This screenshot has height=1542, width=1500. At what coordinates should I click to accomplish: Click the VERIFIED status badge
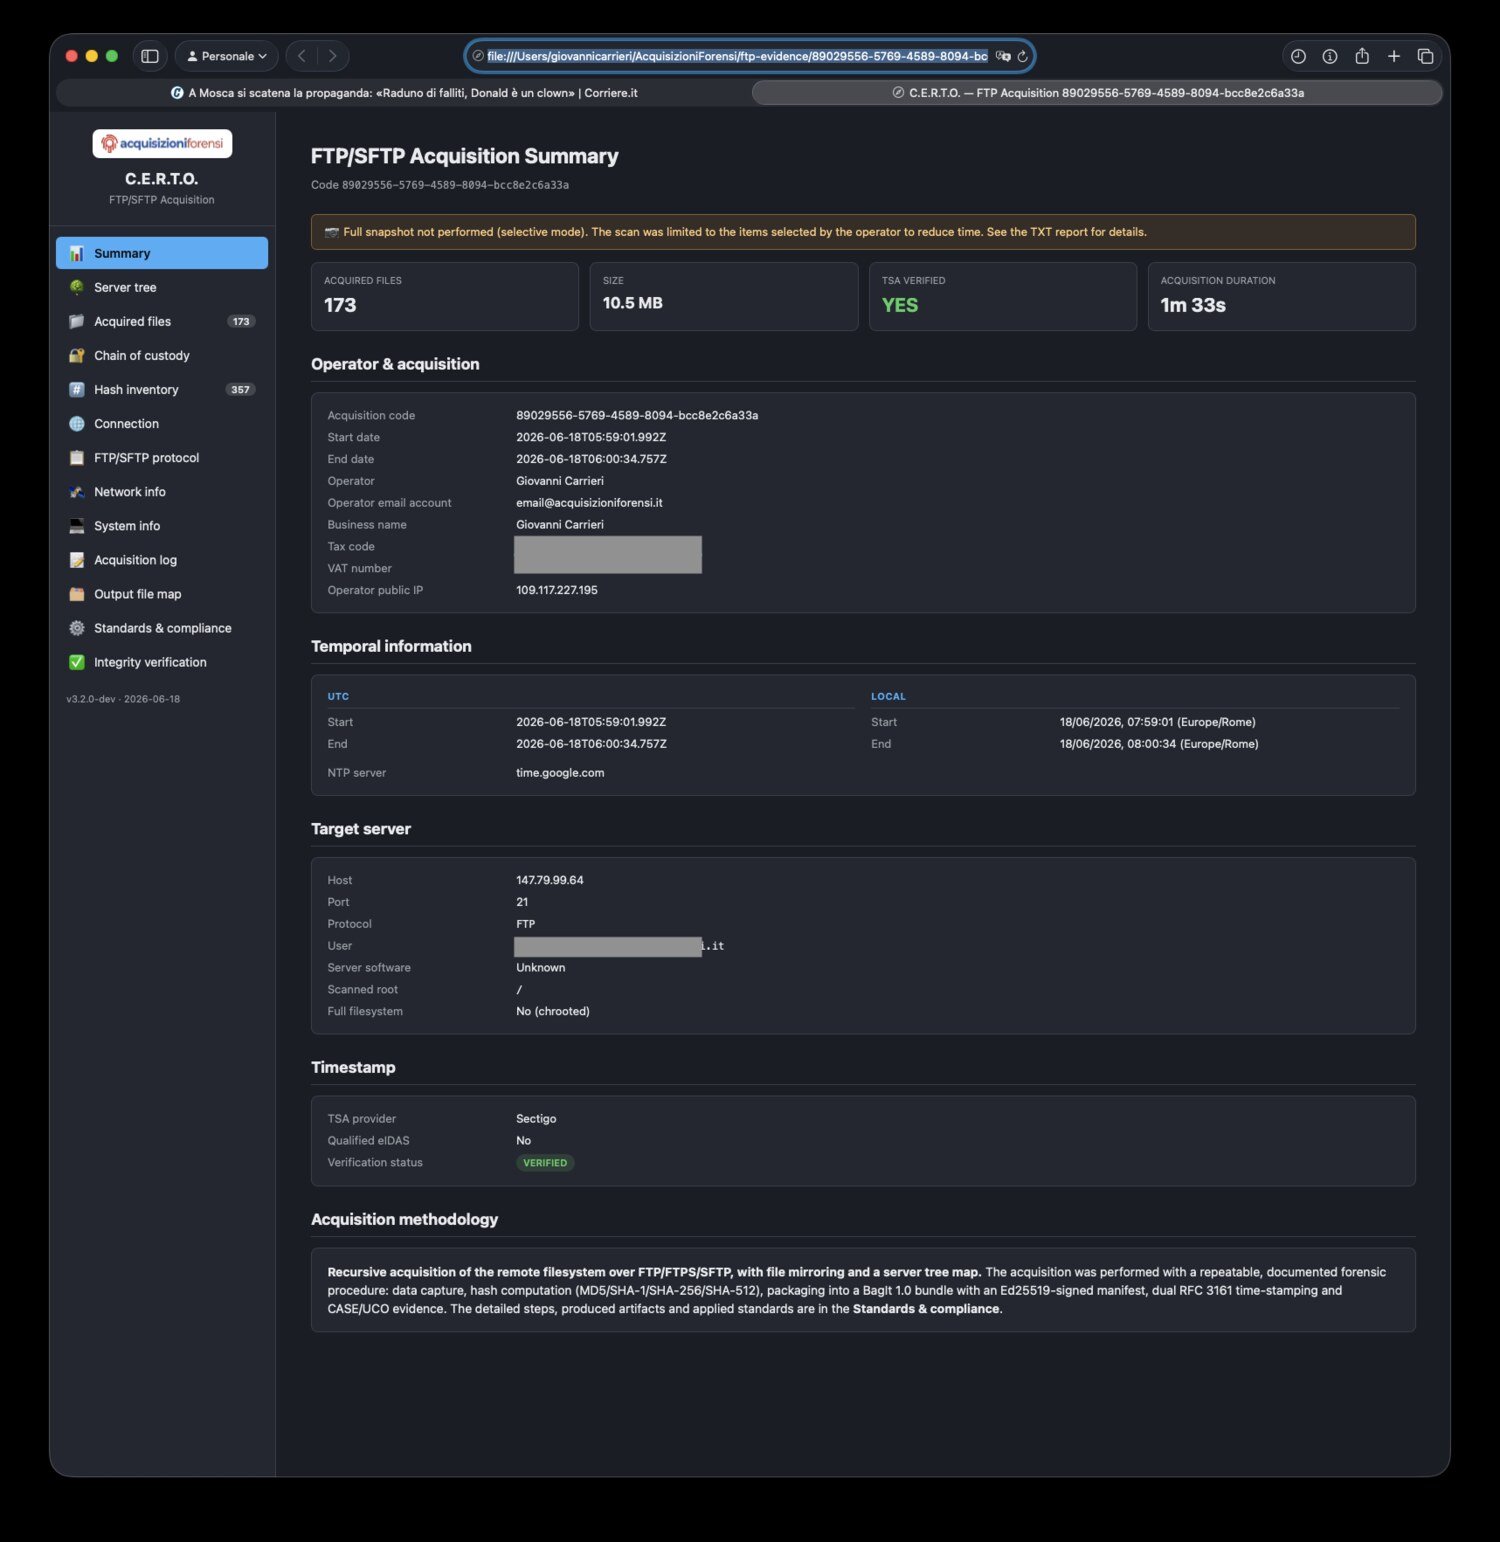(x=545, y=1162)
